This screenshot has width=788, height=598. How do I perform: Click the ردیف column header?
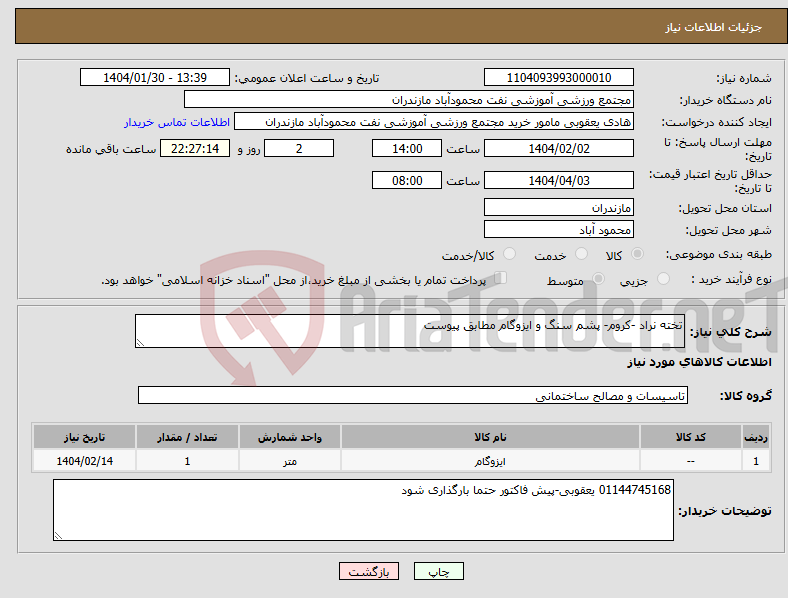pyautogui.click(x=756, y=437)
